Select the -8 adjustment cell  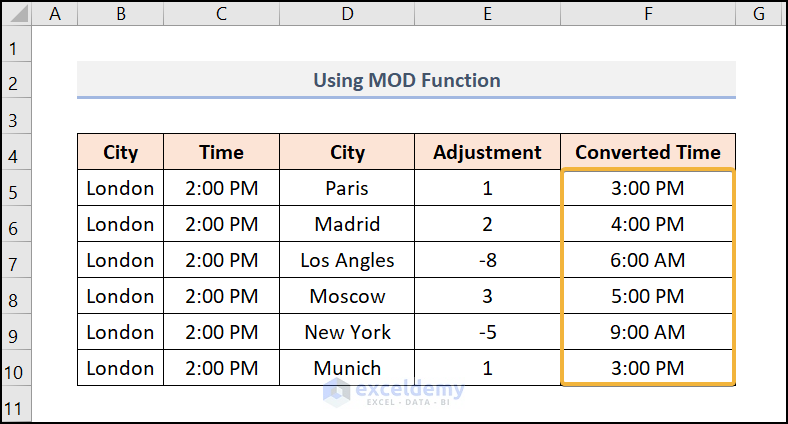coord(487,261)
